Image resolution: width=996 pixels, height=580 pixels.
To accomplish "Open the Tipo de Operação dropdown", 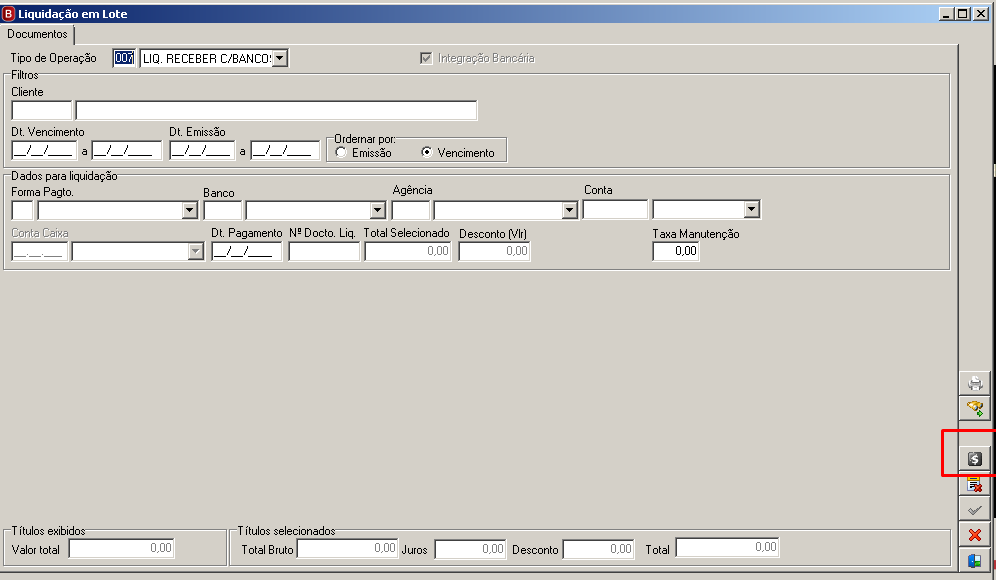I will 279,58.
